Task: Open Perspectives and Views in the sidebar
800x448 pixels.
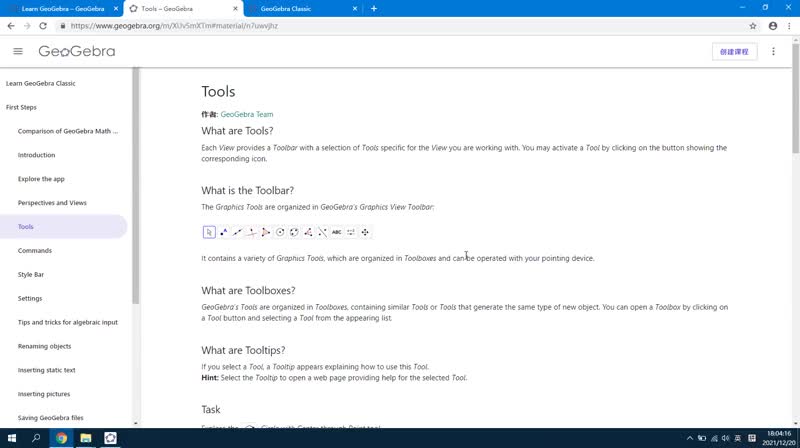Action: pyautogui.click(x=52, y=203)
